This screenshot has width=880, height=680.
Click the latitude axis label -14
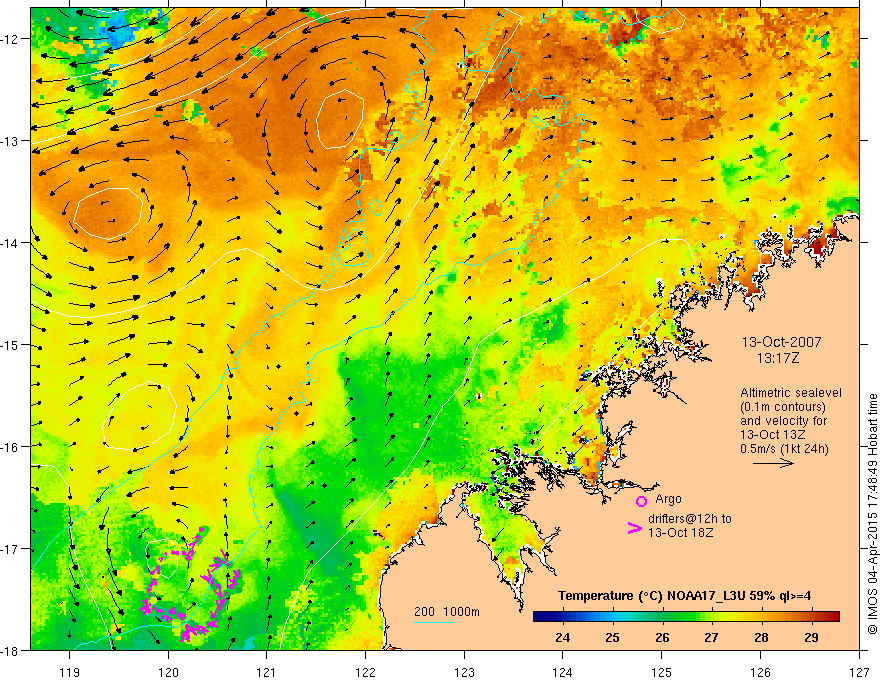[x=10, y=243]
